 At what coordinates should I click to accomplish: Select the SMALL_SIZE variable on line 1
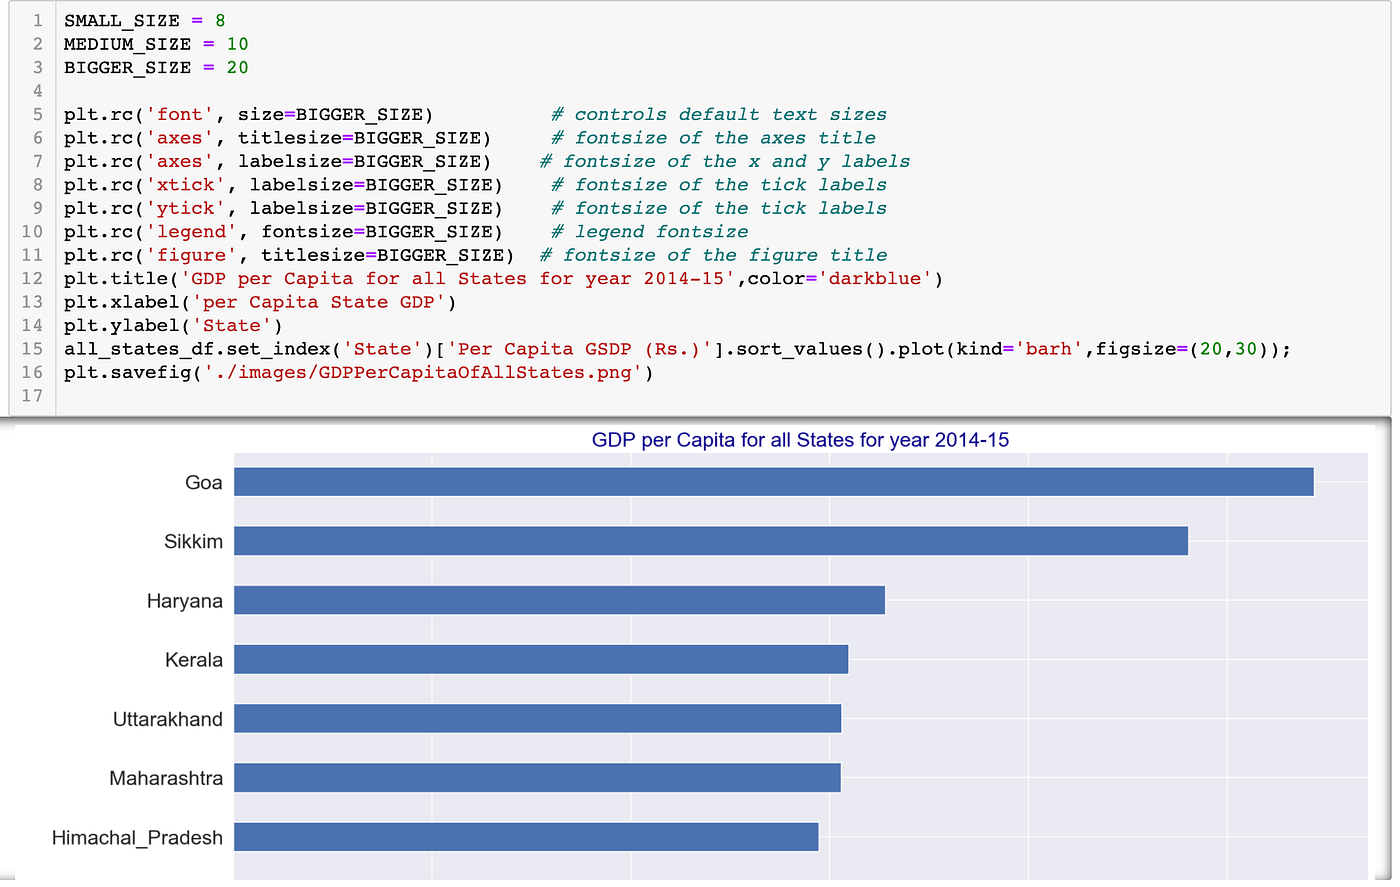[118, 20]
